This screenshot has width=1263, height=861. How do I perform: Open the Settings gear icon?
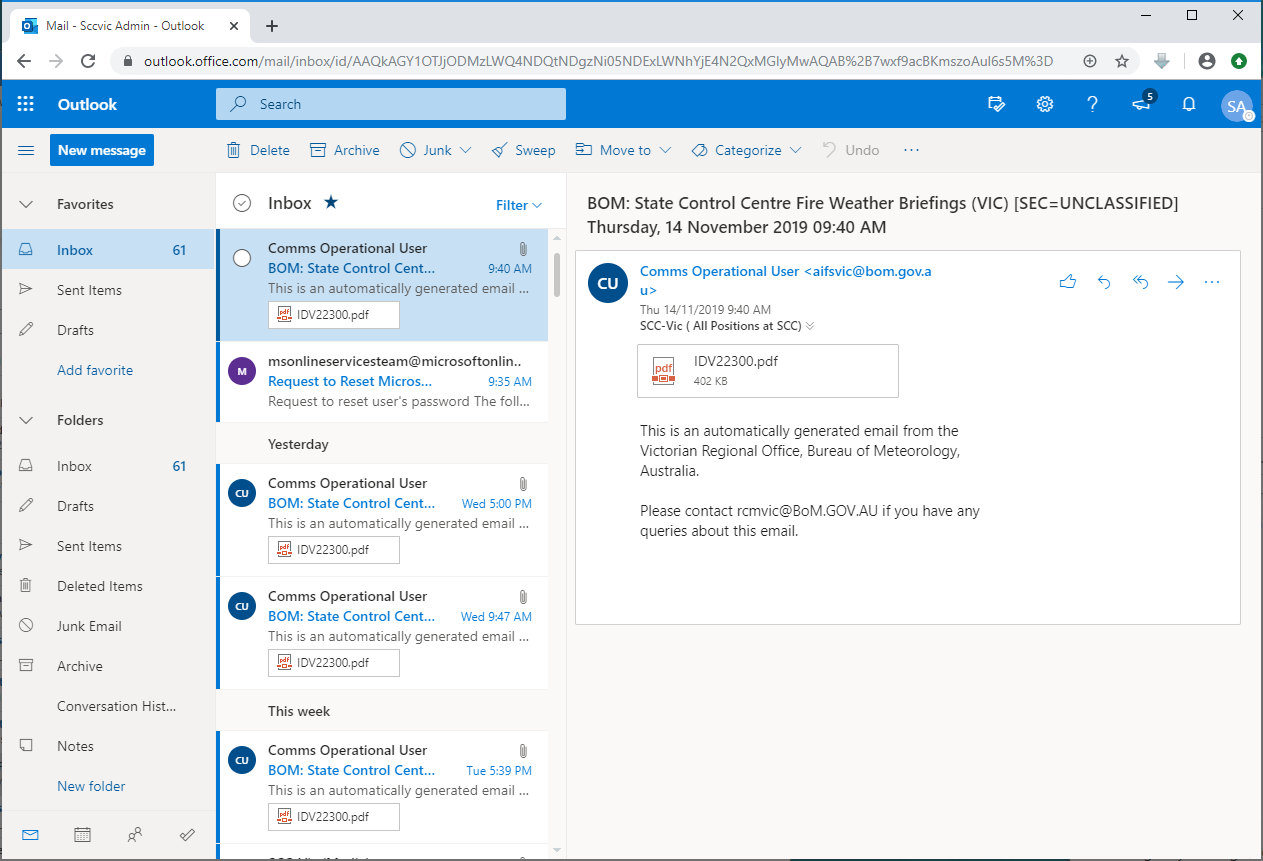coord(1045,104)
